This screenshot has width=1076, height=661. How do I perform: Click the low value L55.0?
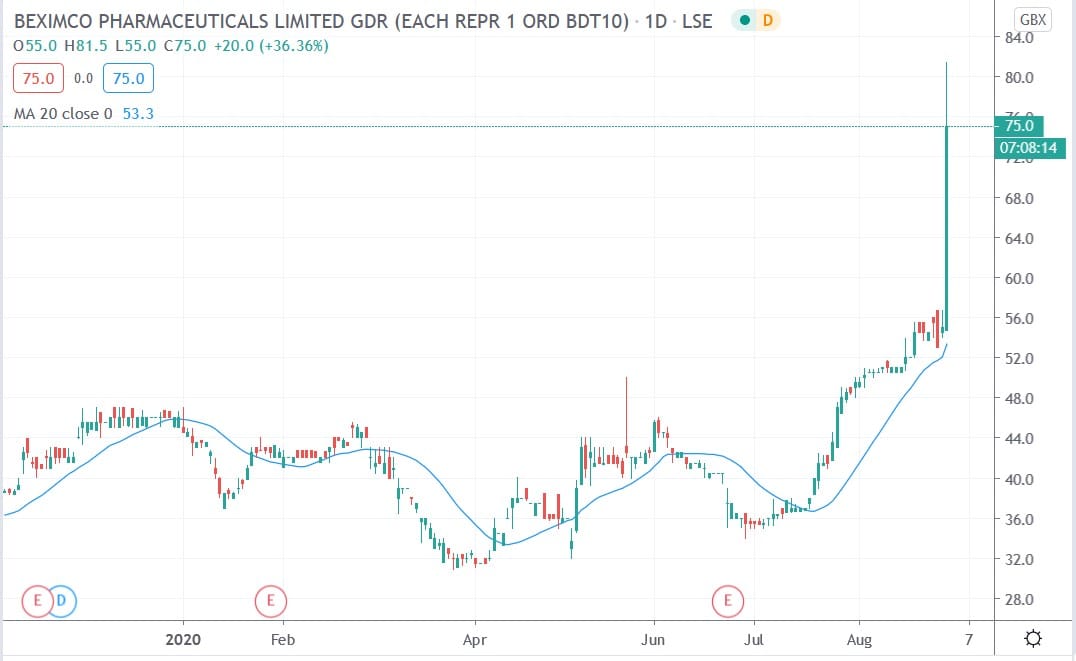[x=135, y=46]
